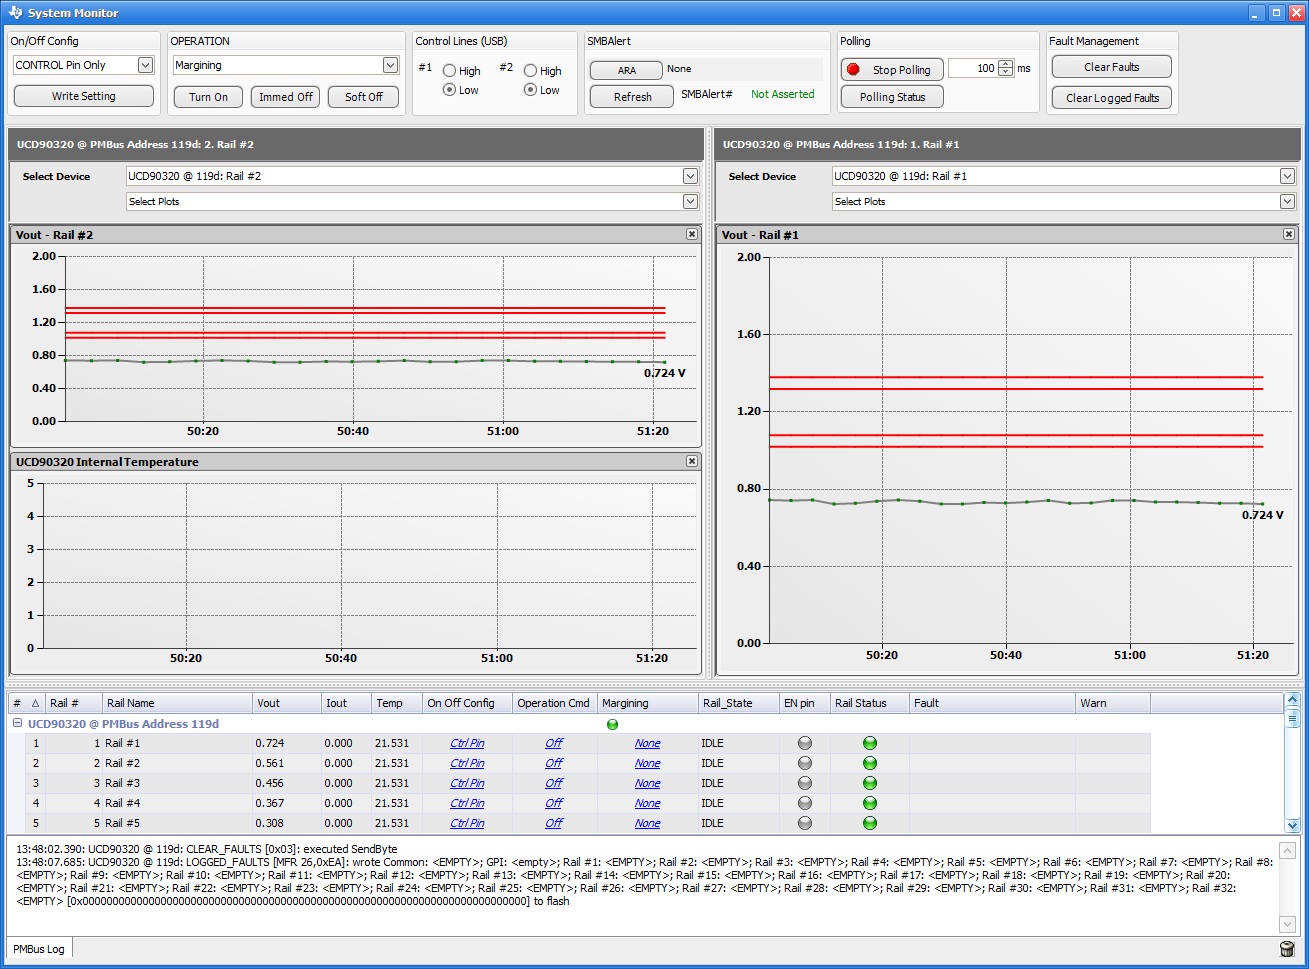Screen dimensions: 1309x969
Task: Click Rail #5 Vout value 0.308
Action: 269,823
